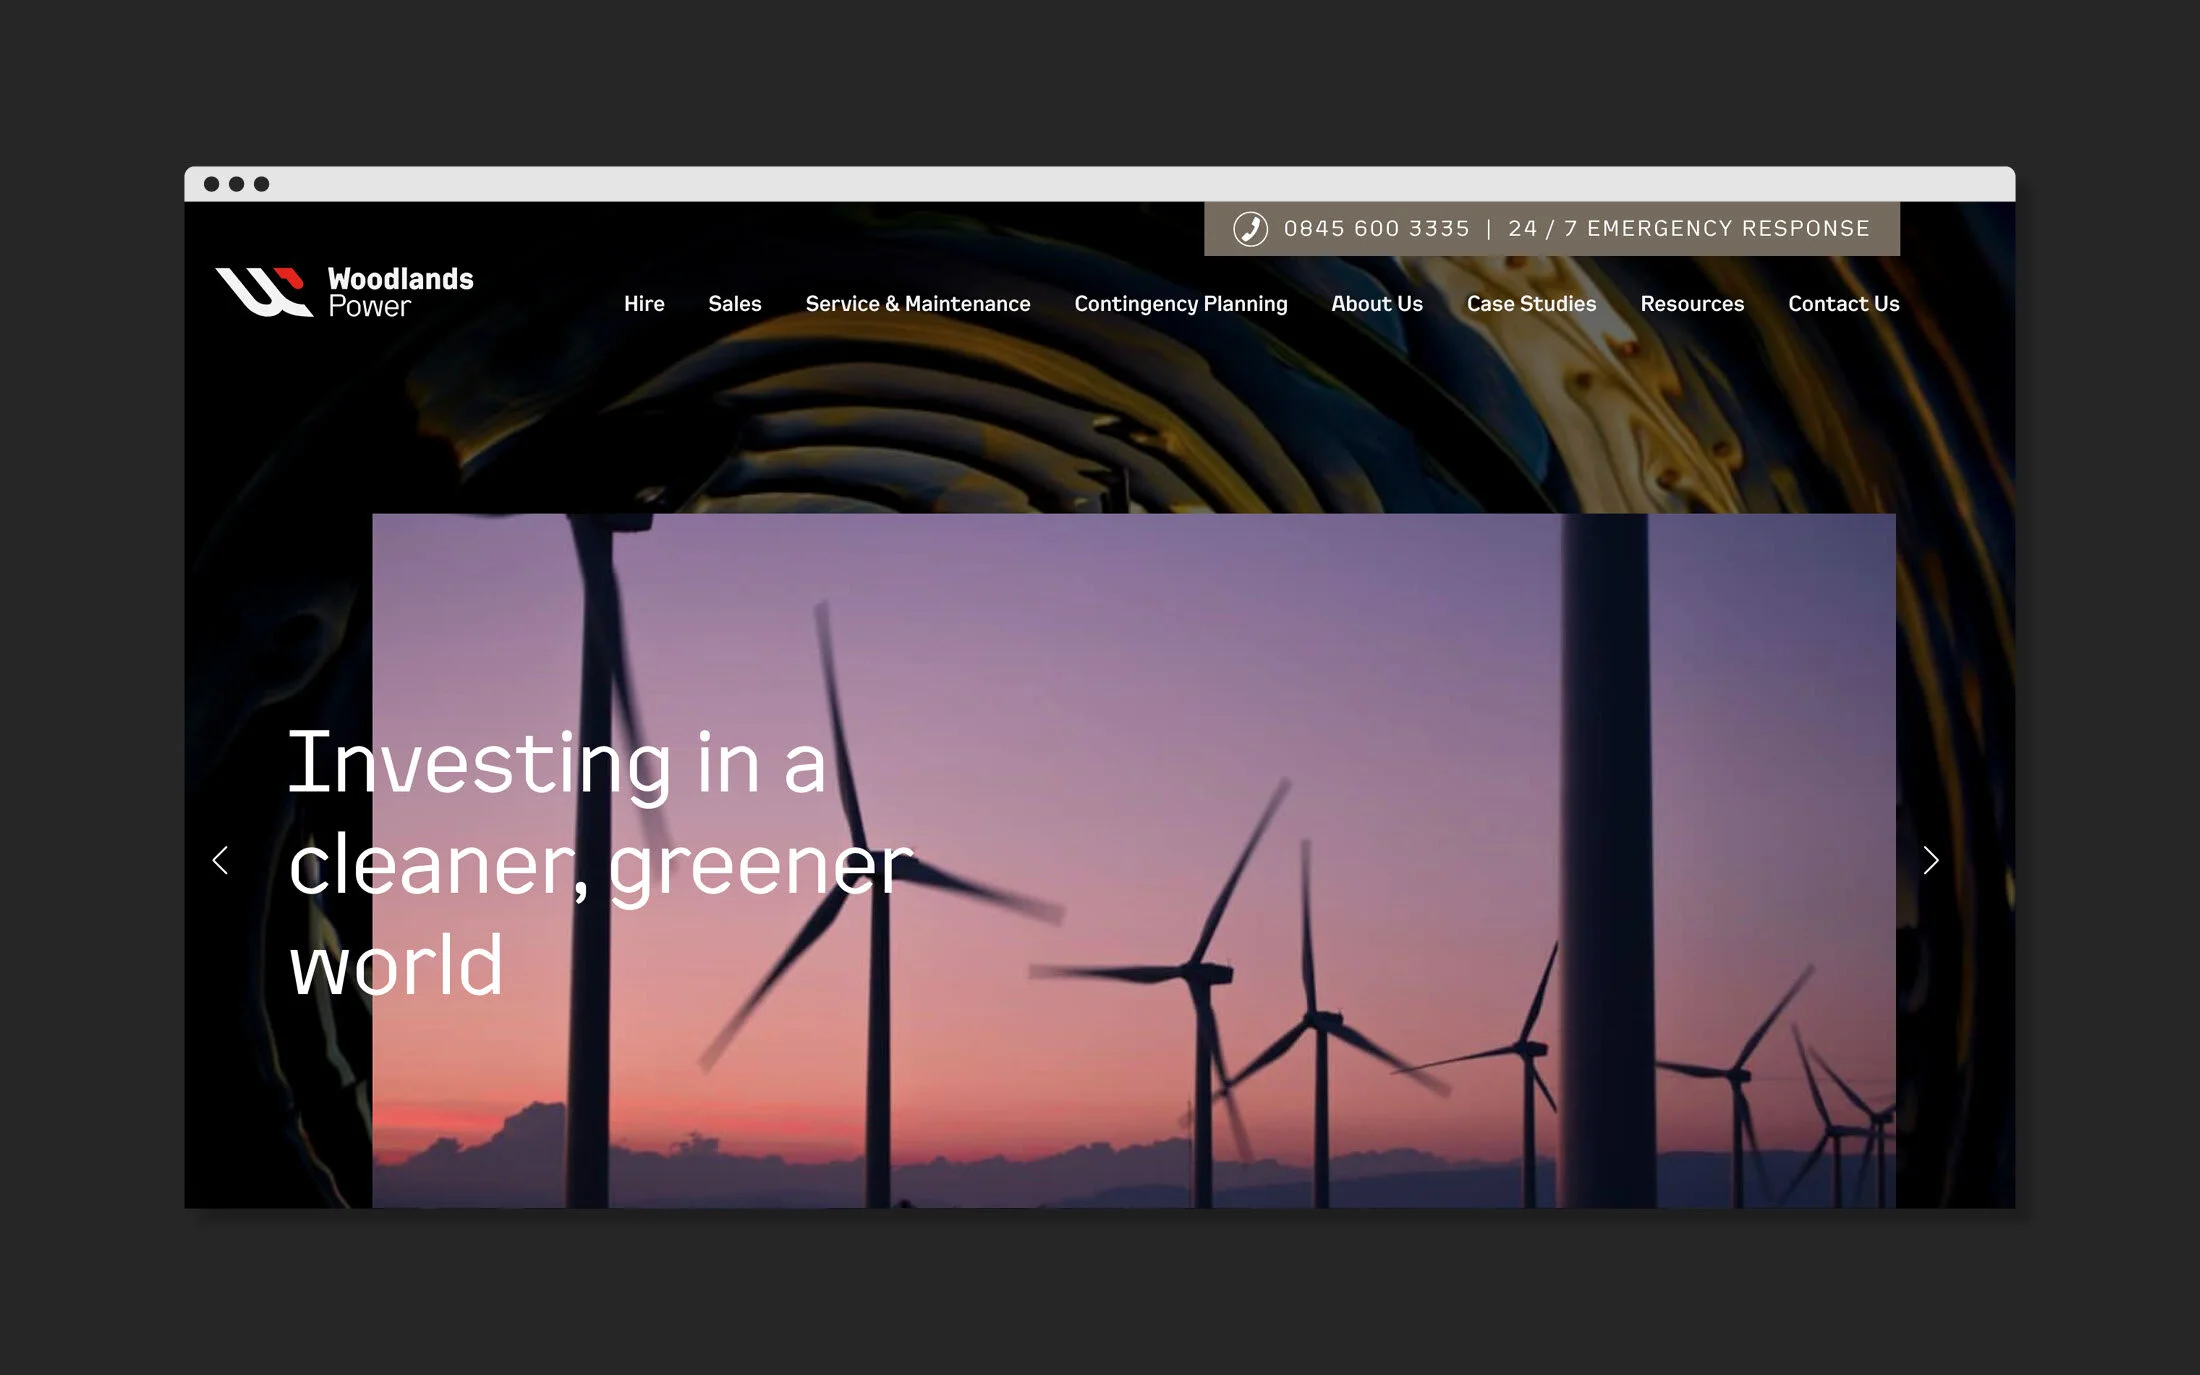Call the phone number 0845 600 3335
2200x1375 pixels.
click(1376, 229)
